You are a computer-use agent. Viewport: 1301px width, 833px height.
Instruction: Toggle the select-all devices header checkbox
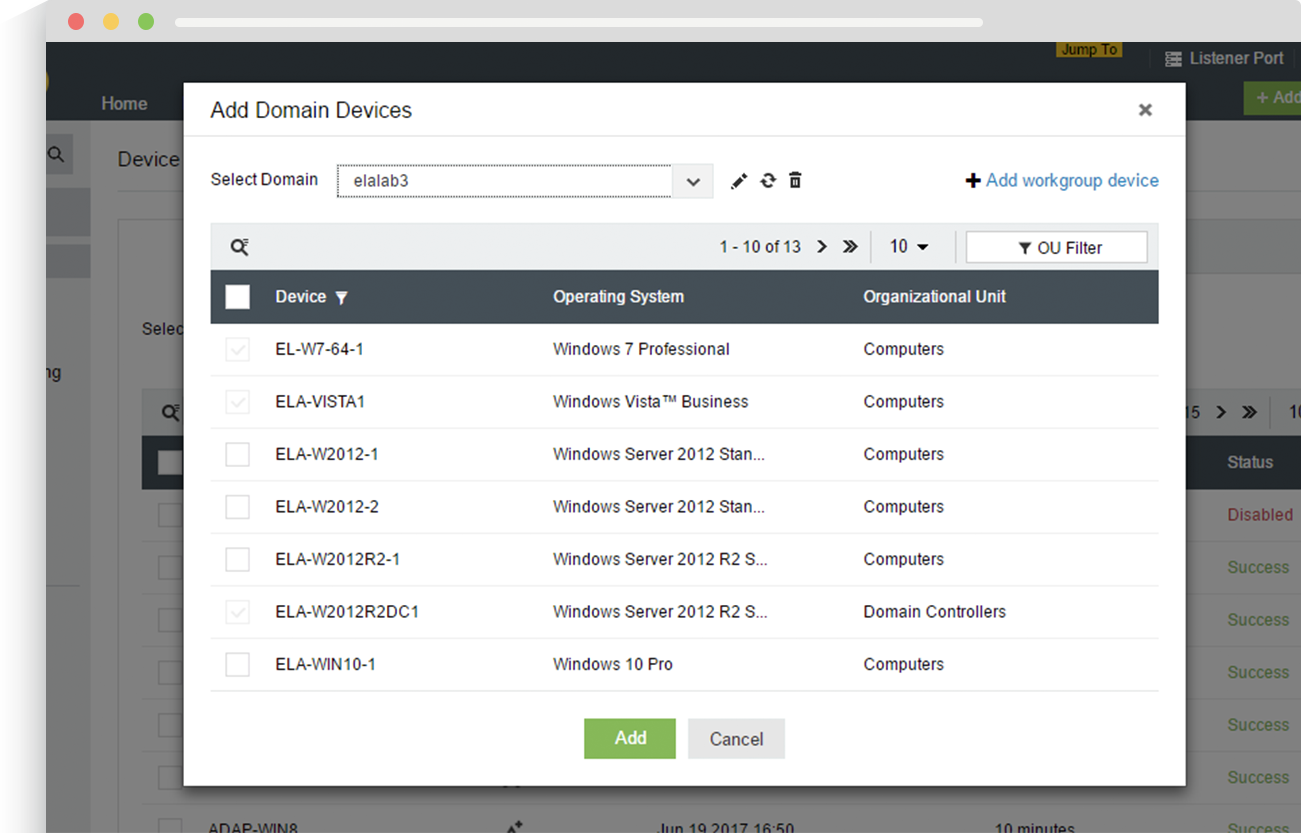click(x=238, y=297)
